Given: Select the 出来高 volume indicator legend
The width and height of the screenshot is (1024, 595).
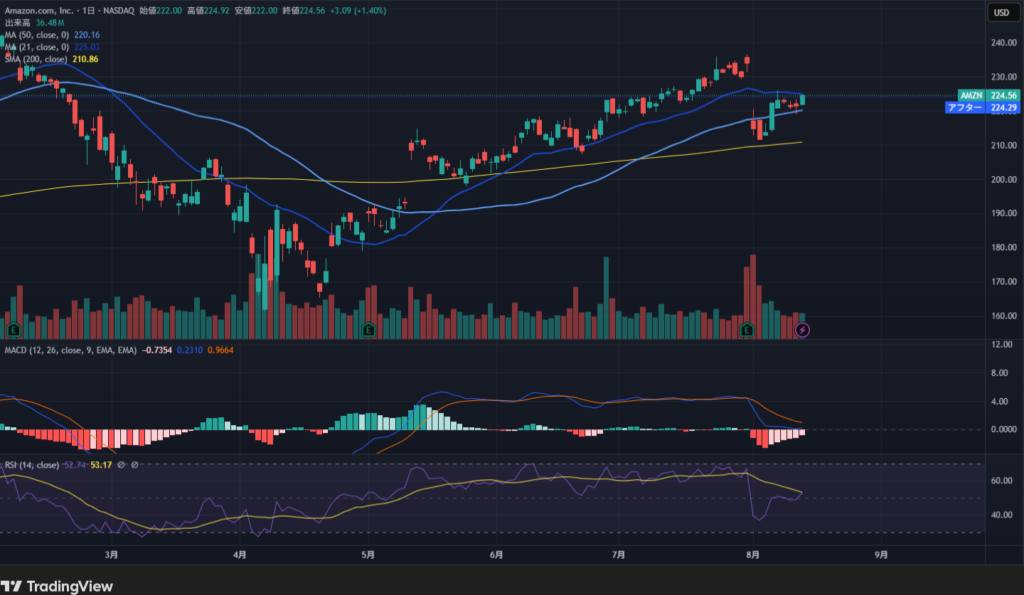Looking at the screenshot, I should pos(18,23).
